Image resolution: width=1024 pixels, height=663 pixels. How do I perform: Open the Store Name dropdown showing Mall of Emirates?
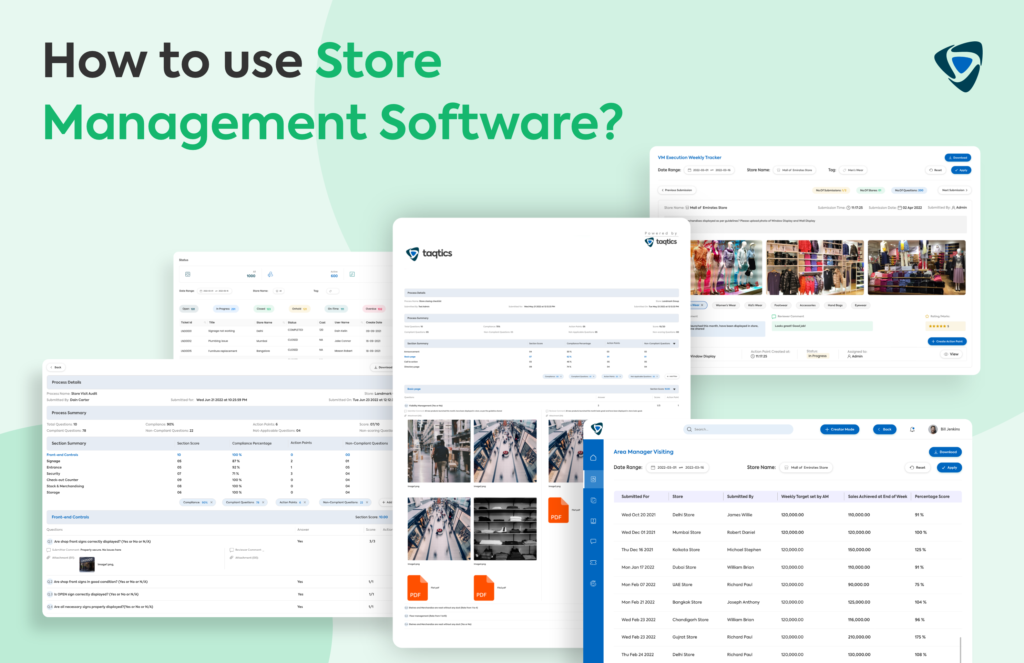pyautogui.click(x=794, y=170)
